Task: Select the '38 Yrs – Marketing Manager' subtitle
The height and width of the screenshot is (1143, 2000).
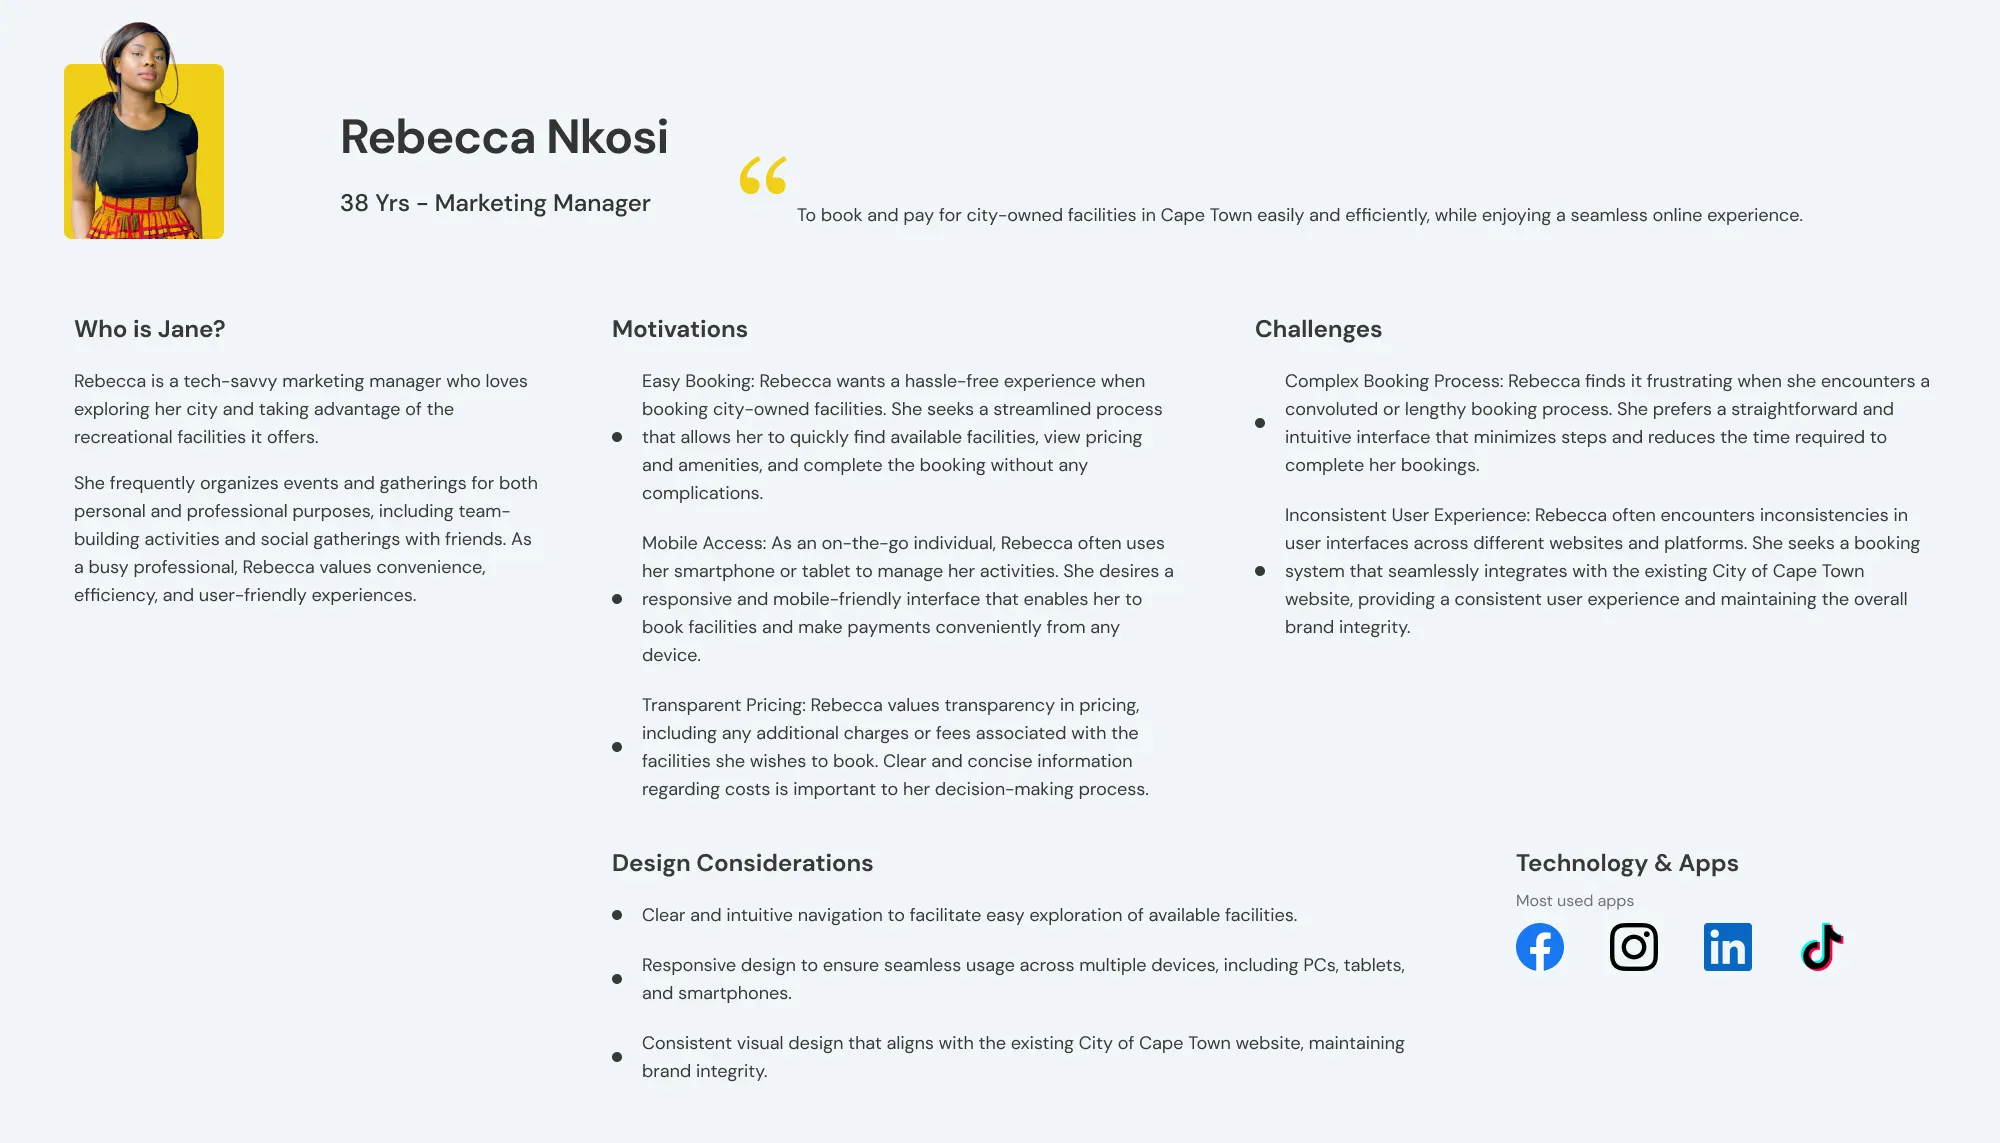Action: pos(495,203)
